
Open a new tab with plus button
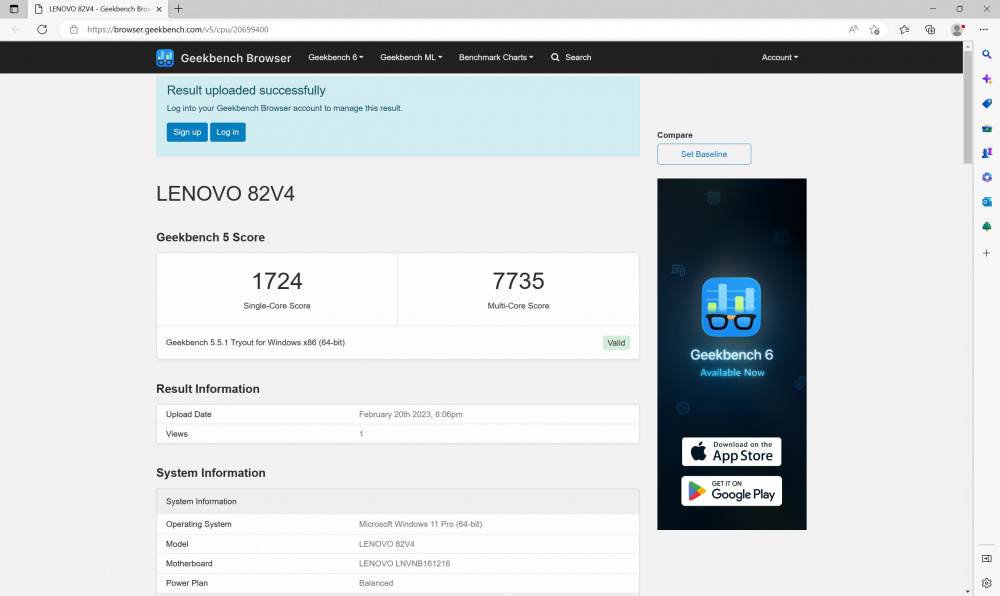click(179, 9)
